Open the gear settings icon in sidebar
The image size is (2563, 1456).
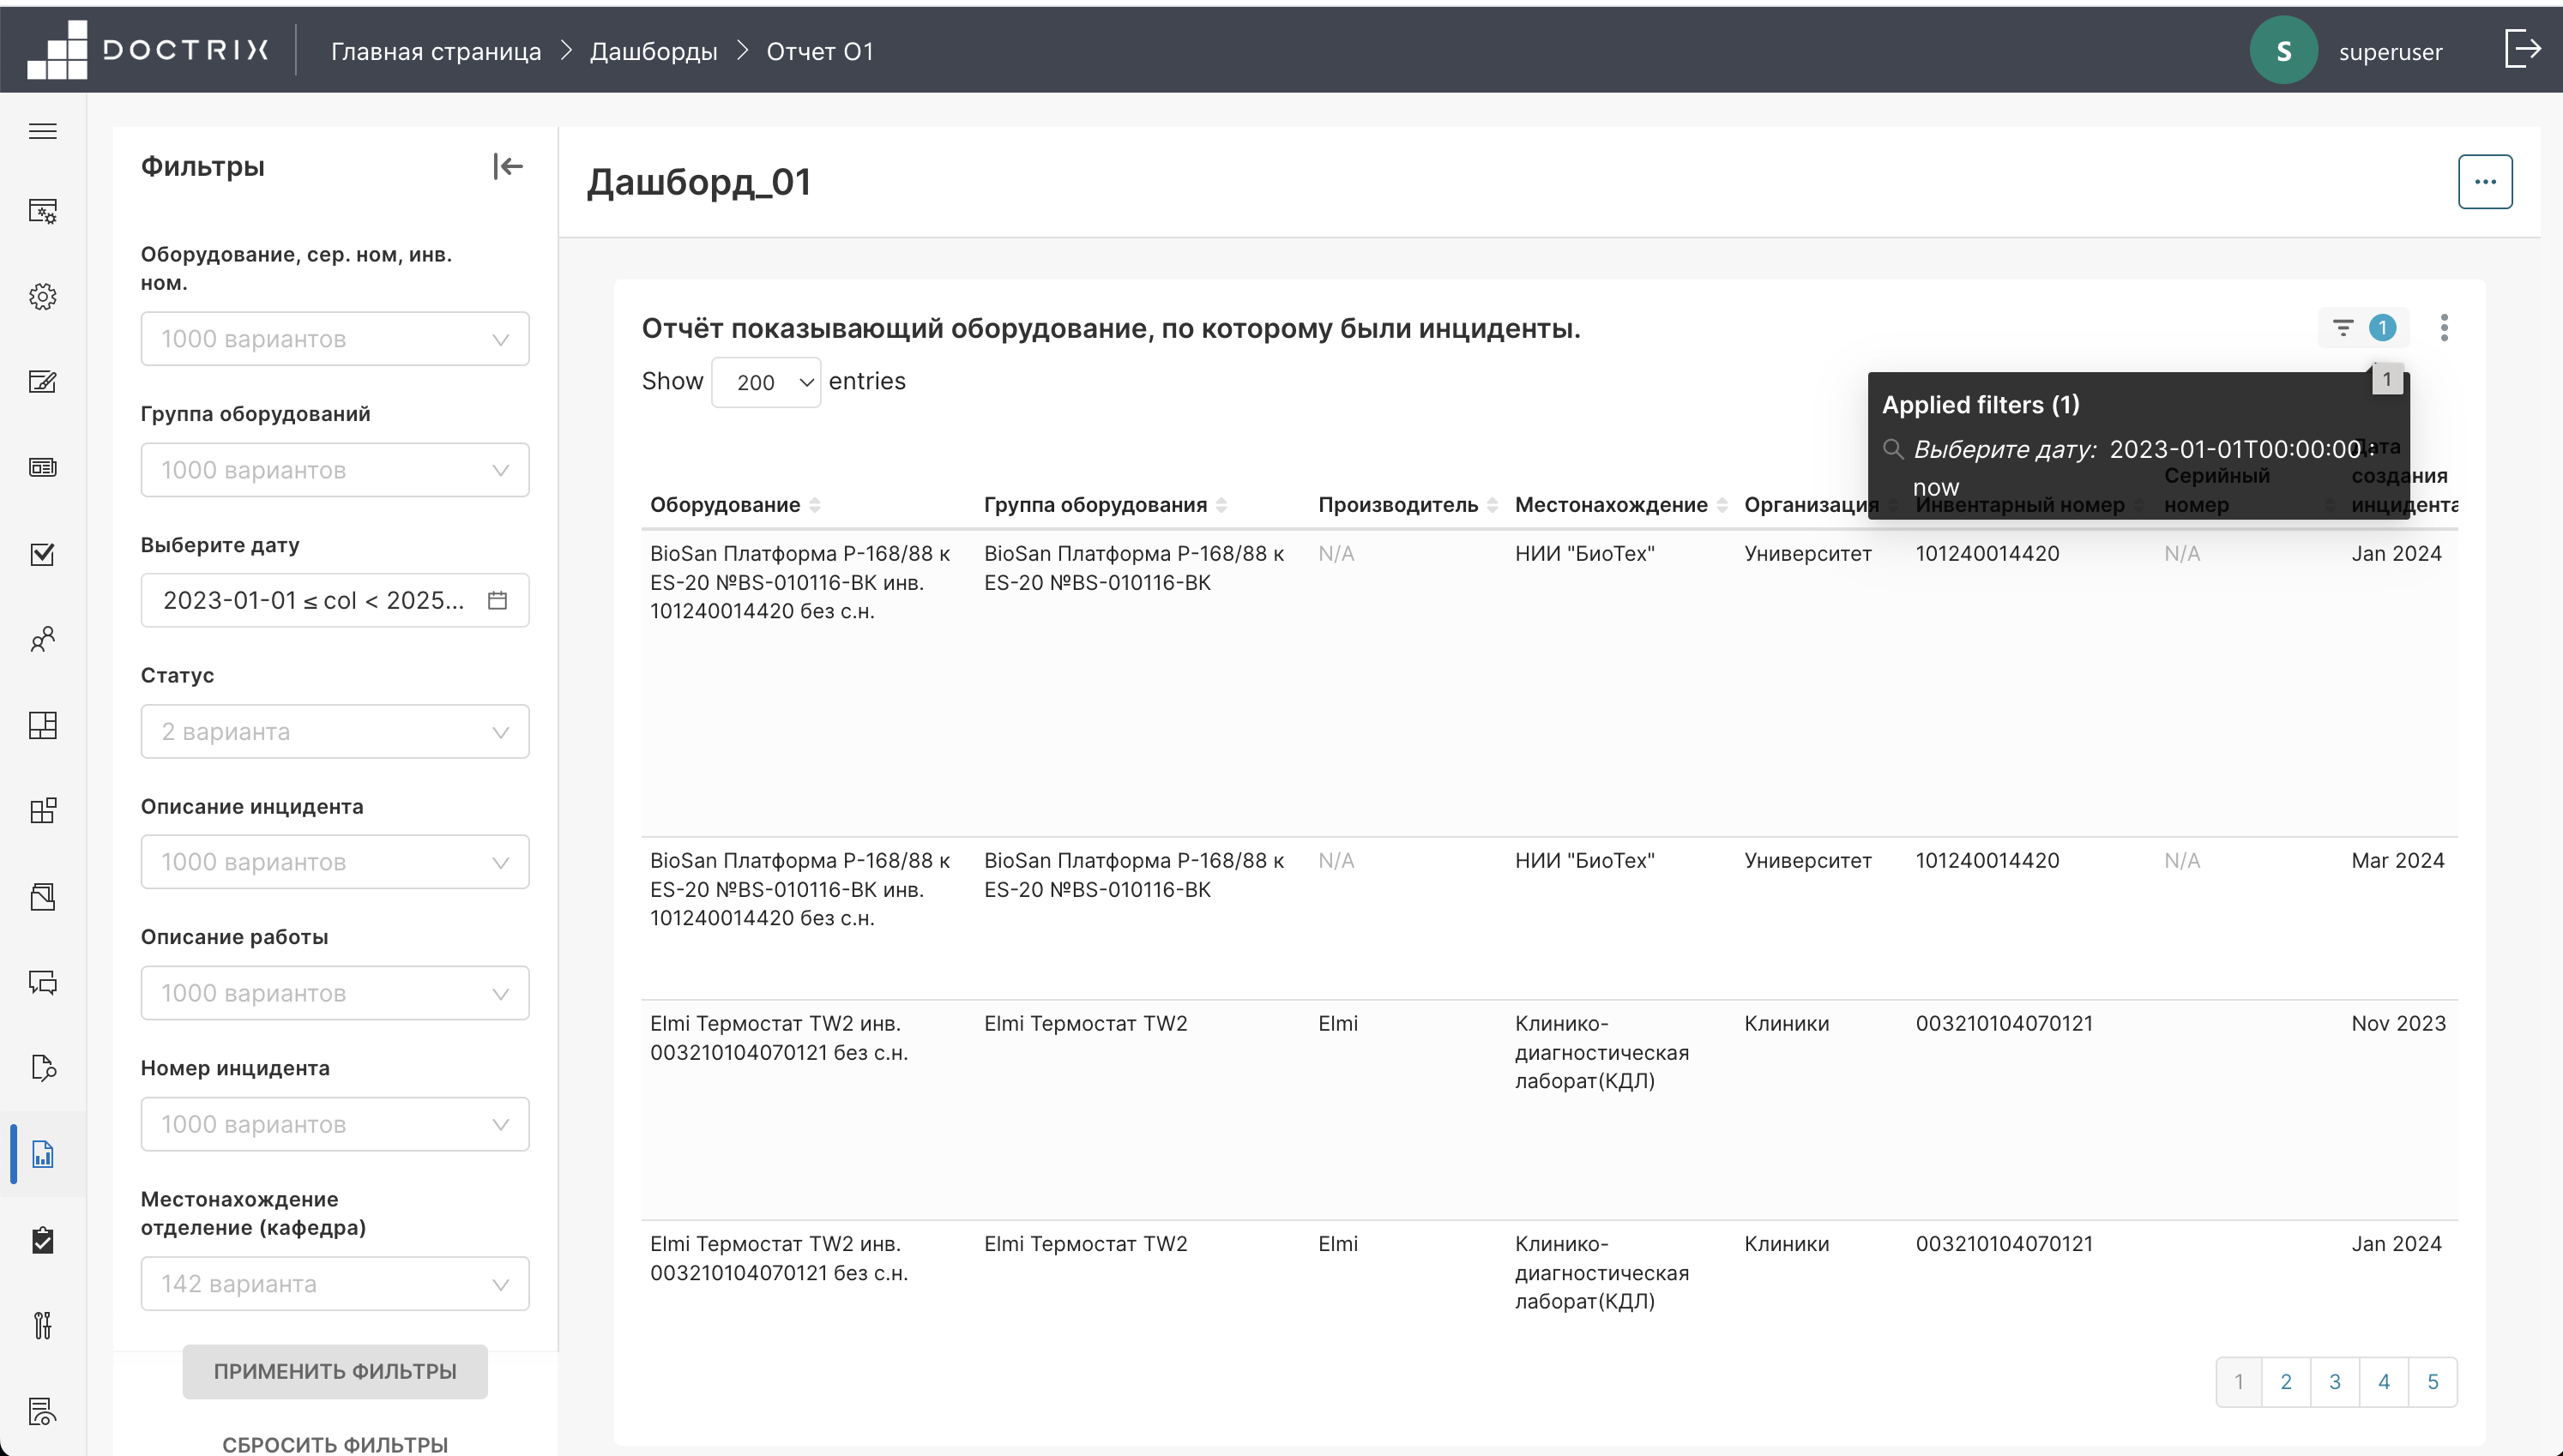click(42, 296)
